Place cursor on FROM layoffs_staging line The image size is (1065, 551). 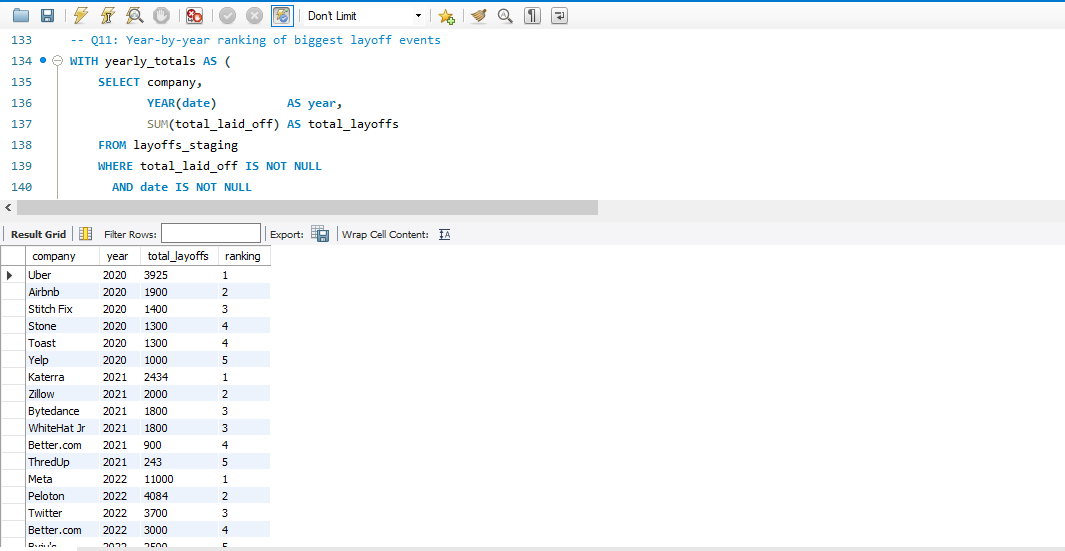(x=168, y=145)
